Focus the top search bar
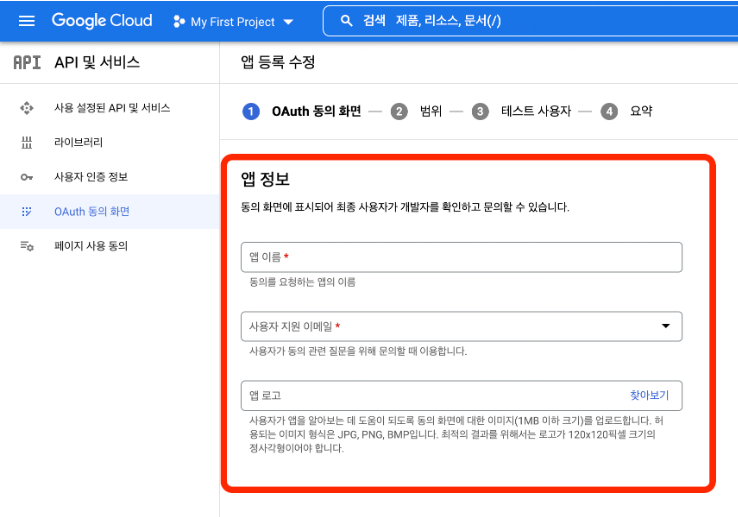Viewport: 738px width, 517px height. [530, 21]
